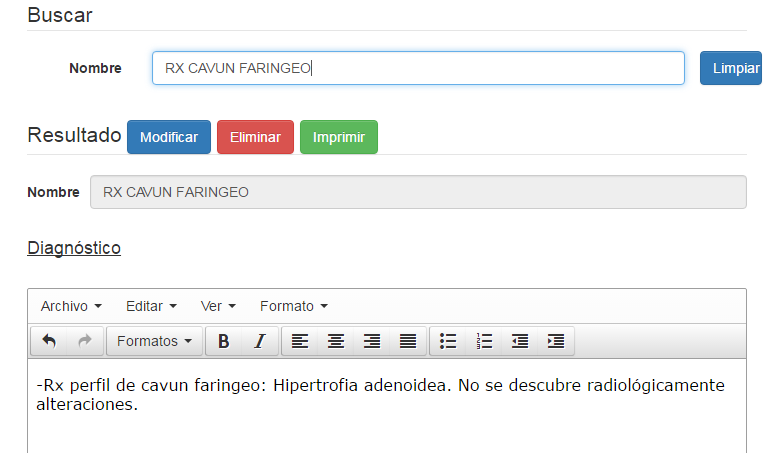This screenshot has width=781, height=453.
Task: Toggle bold text formatting
Action: 224,341
